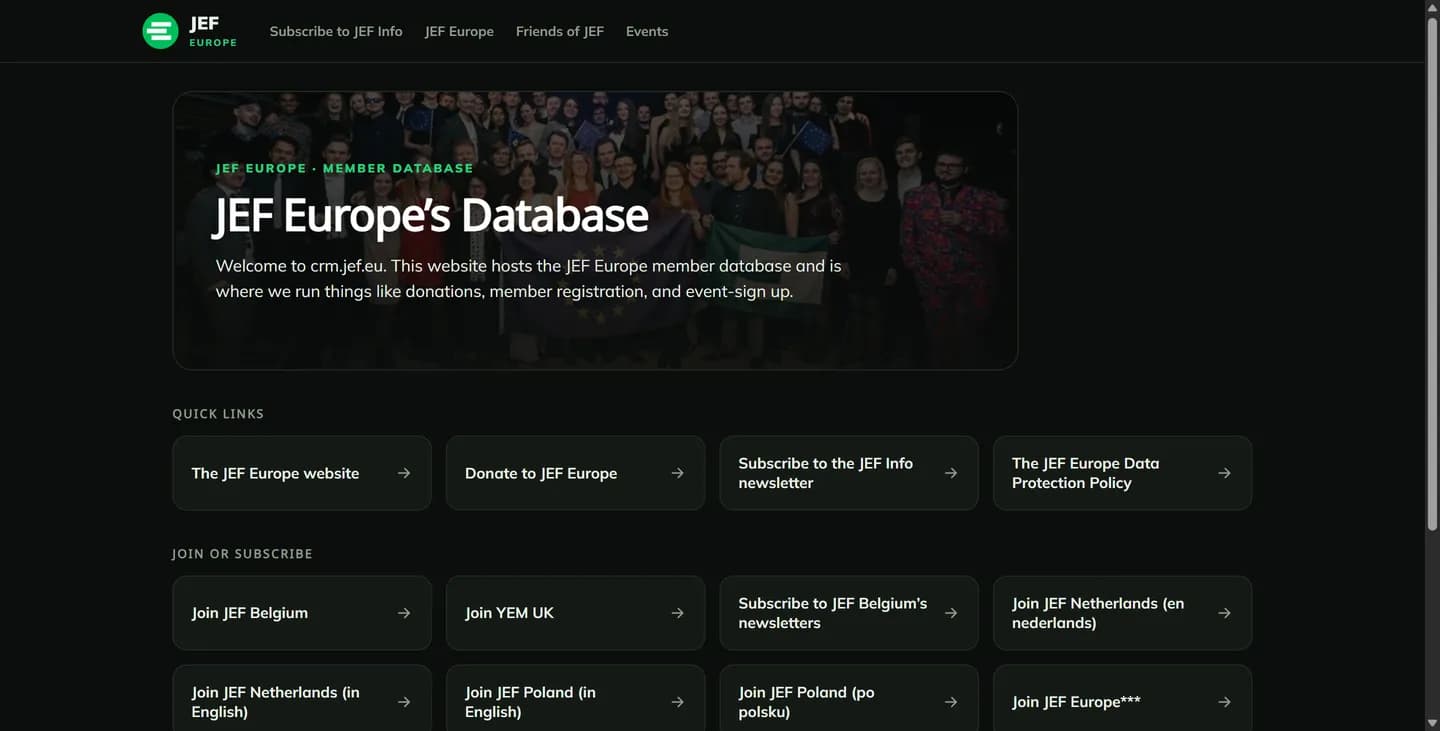Go to Events in the top navigation
This screenshot has width=1440, height=731.
647,31
